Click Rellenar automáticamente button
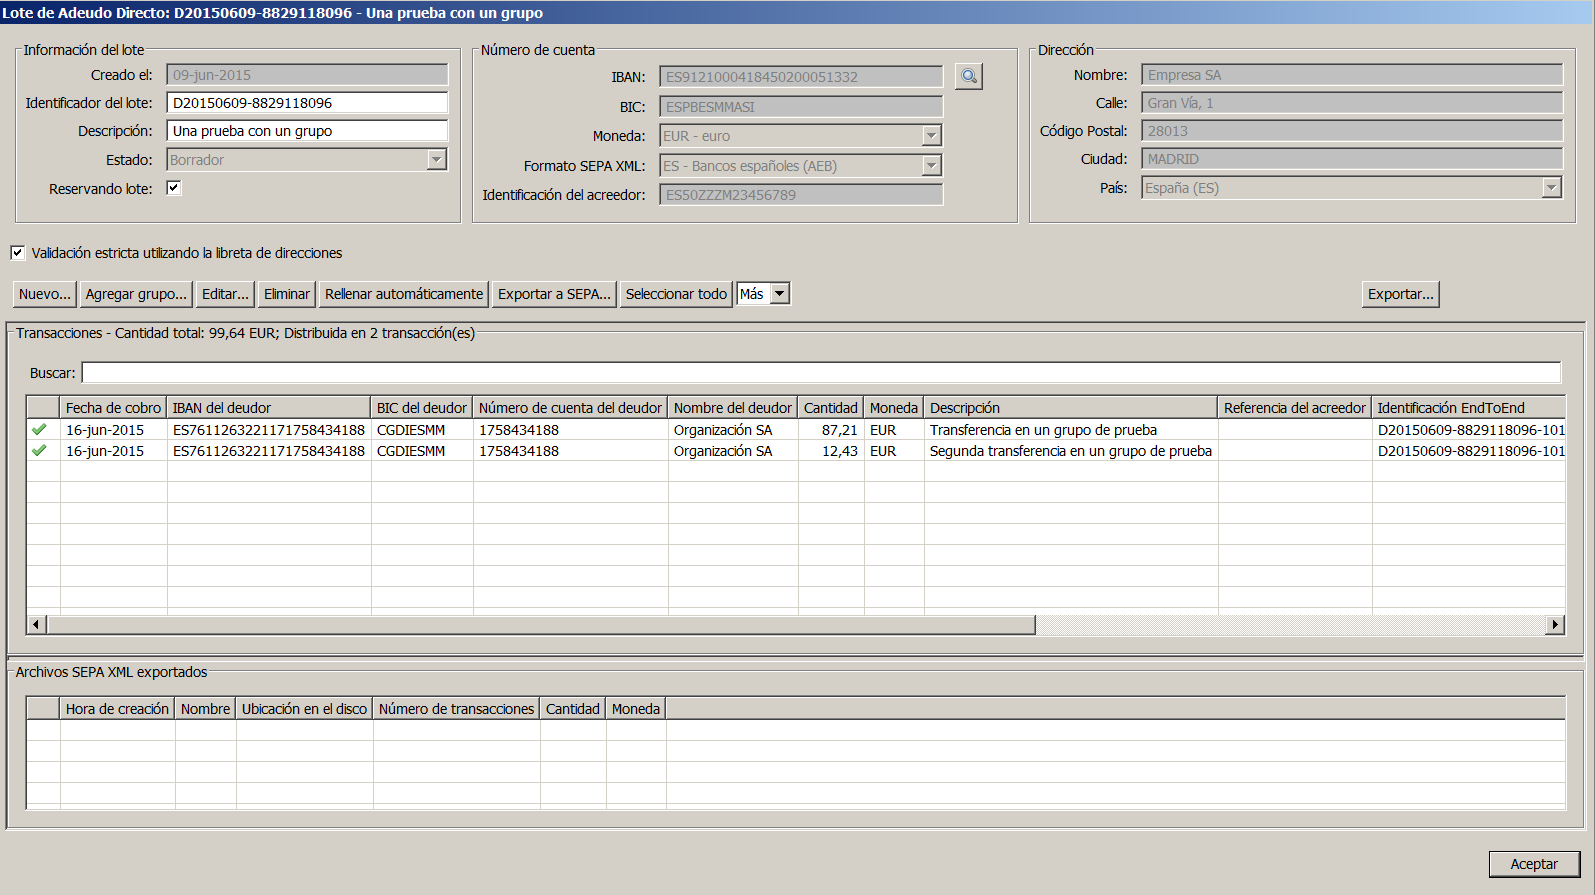This screenshot has height=895, width=1595. point(403,294)
